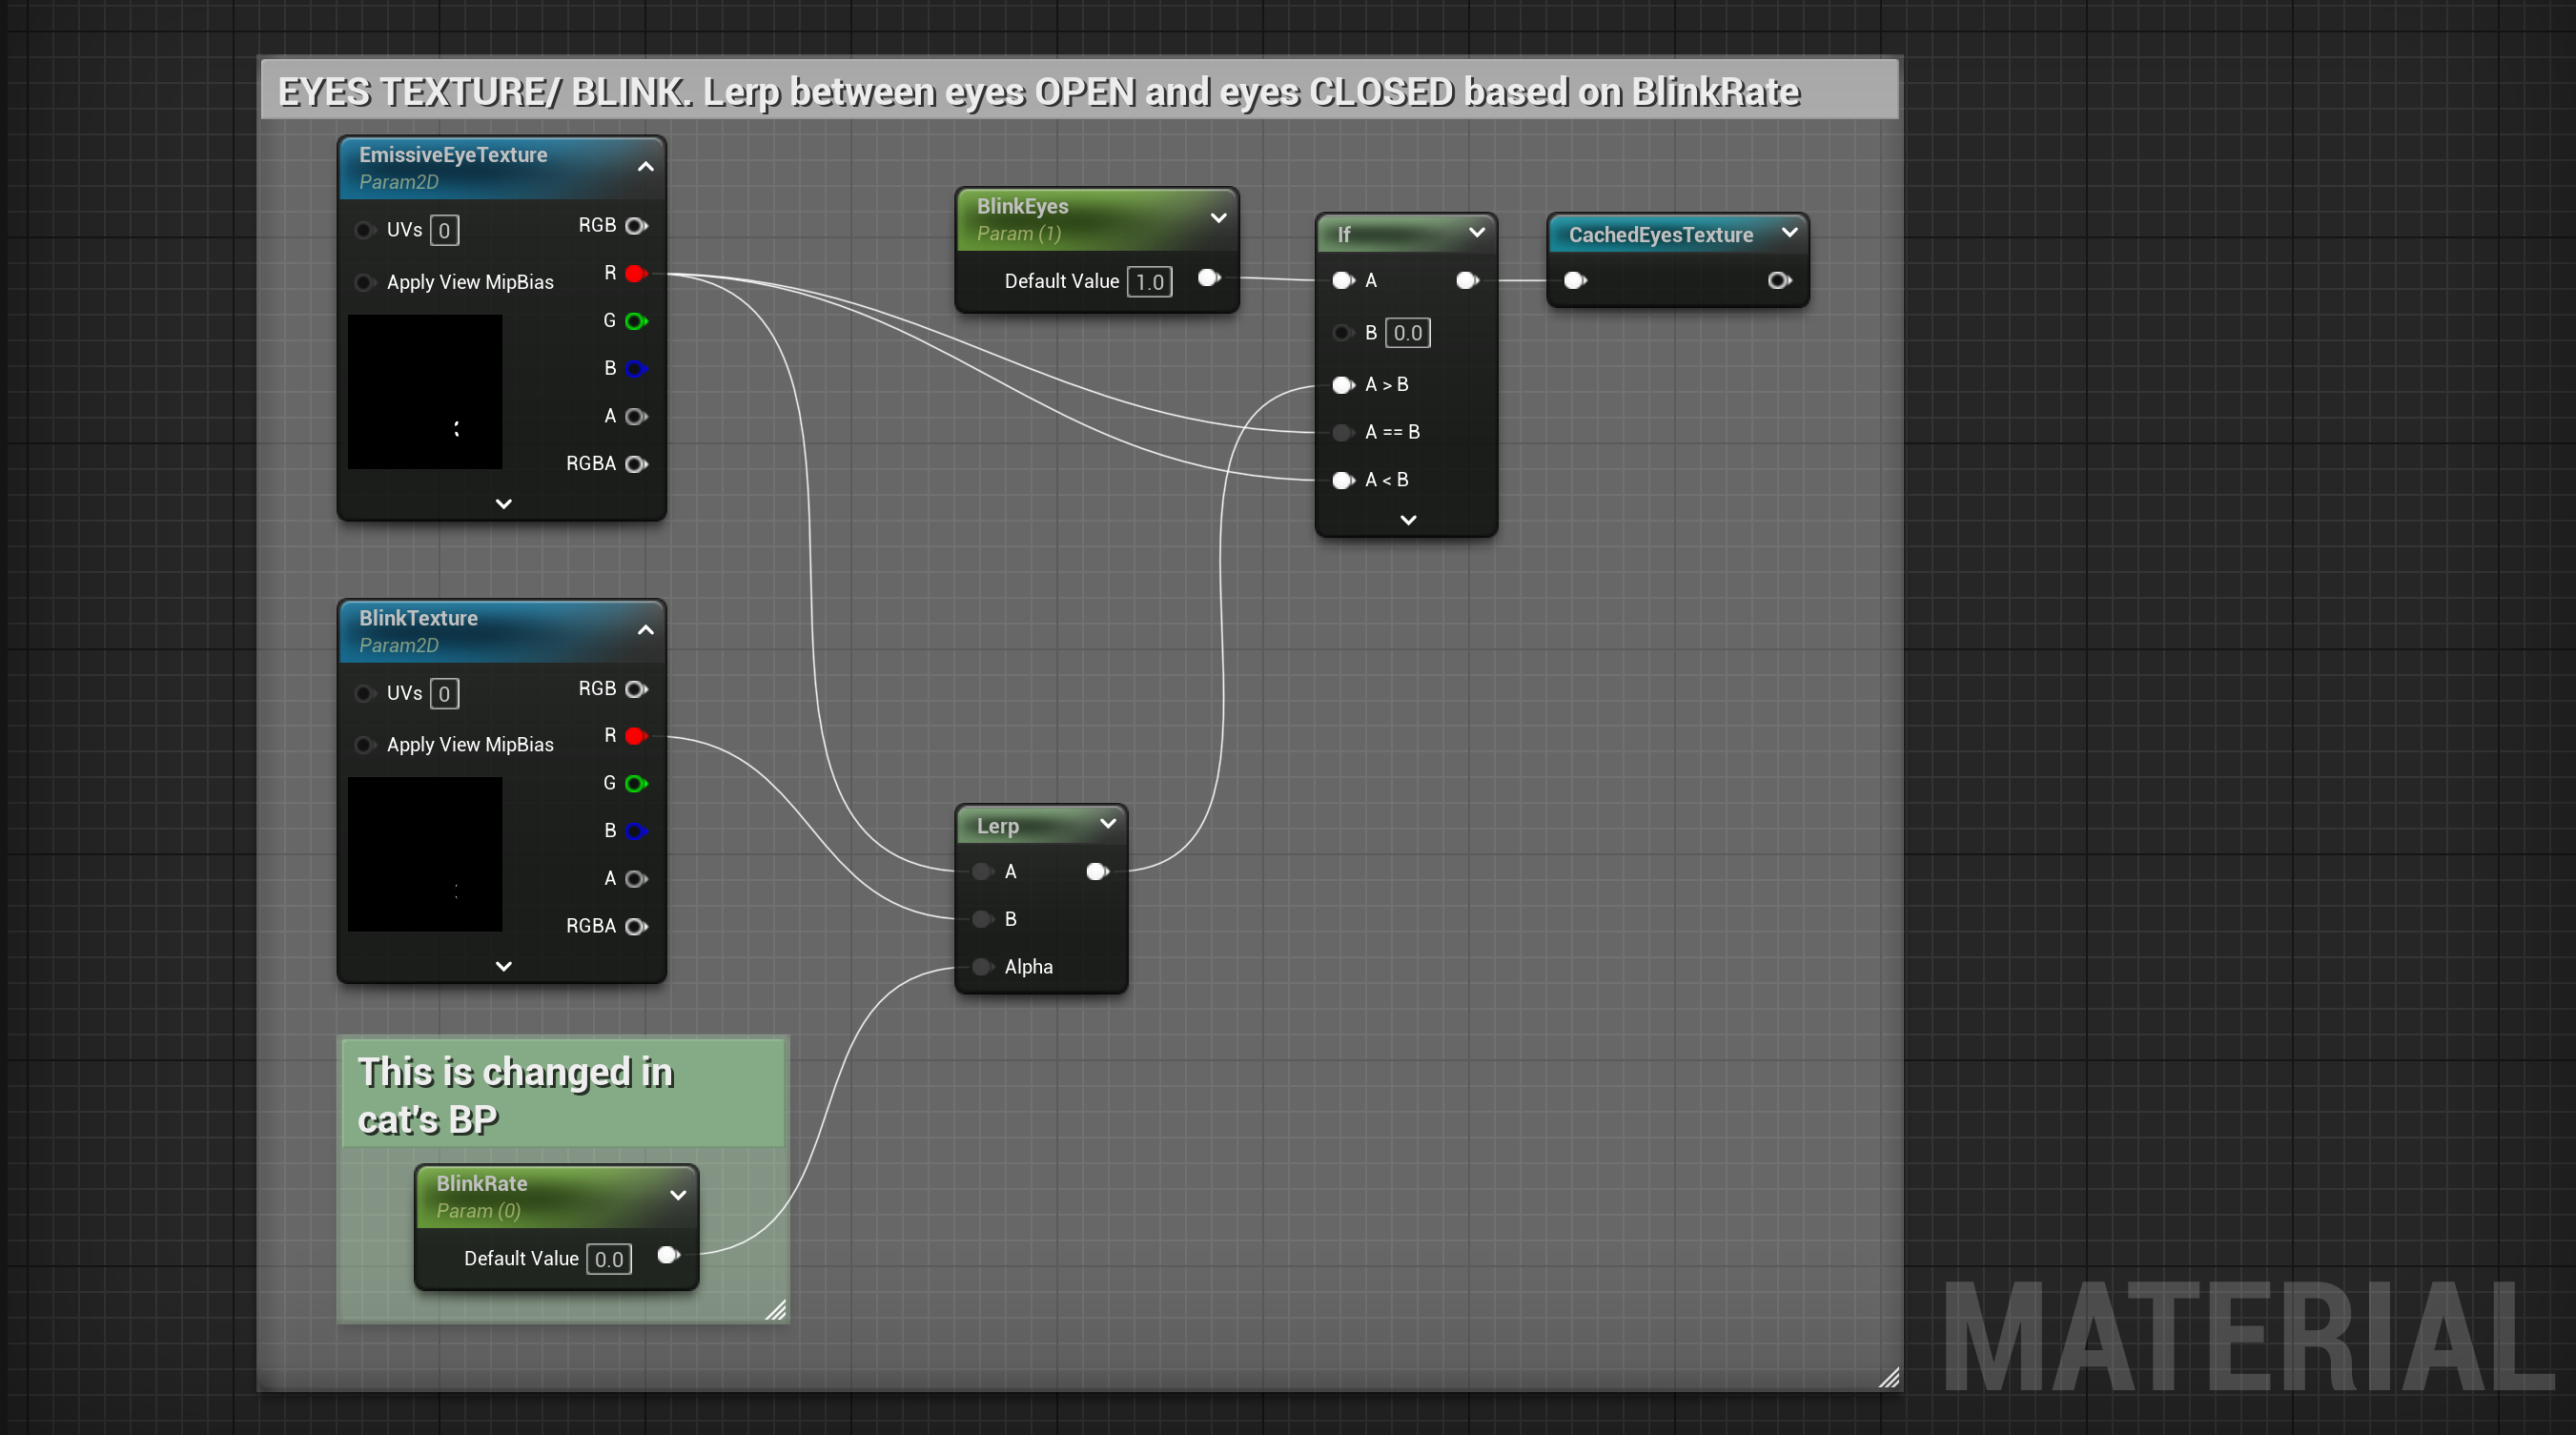This screenshot has height=1435, width=2576.
Task: Select the BlinkEyes node title
Action: 1022,206
